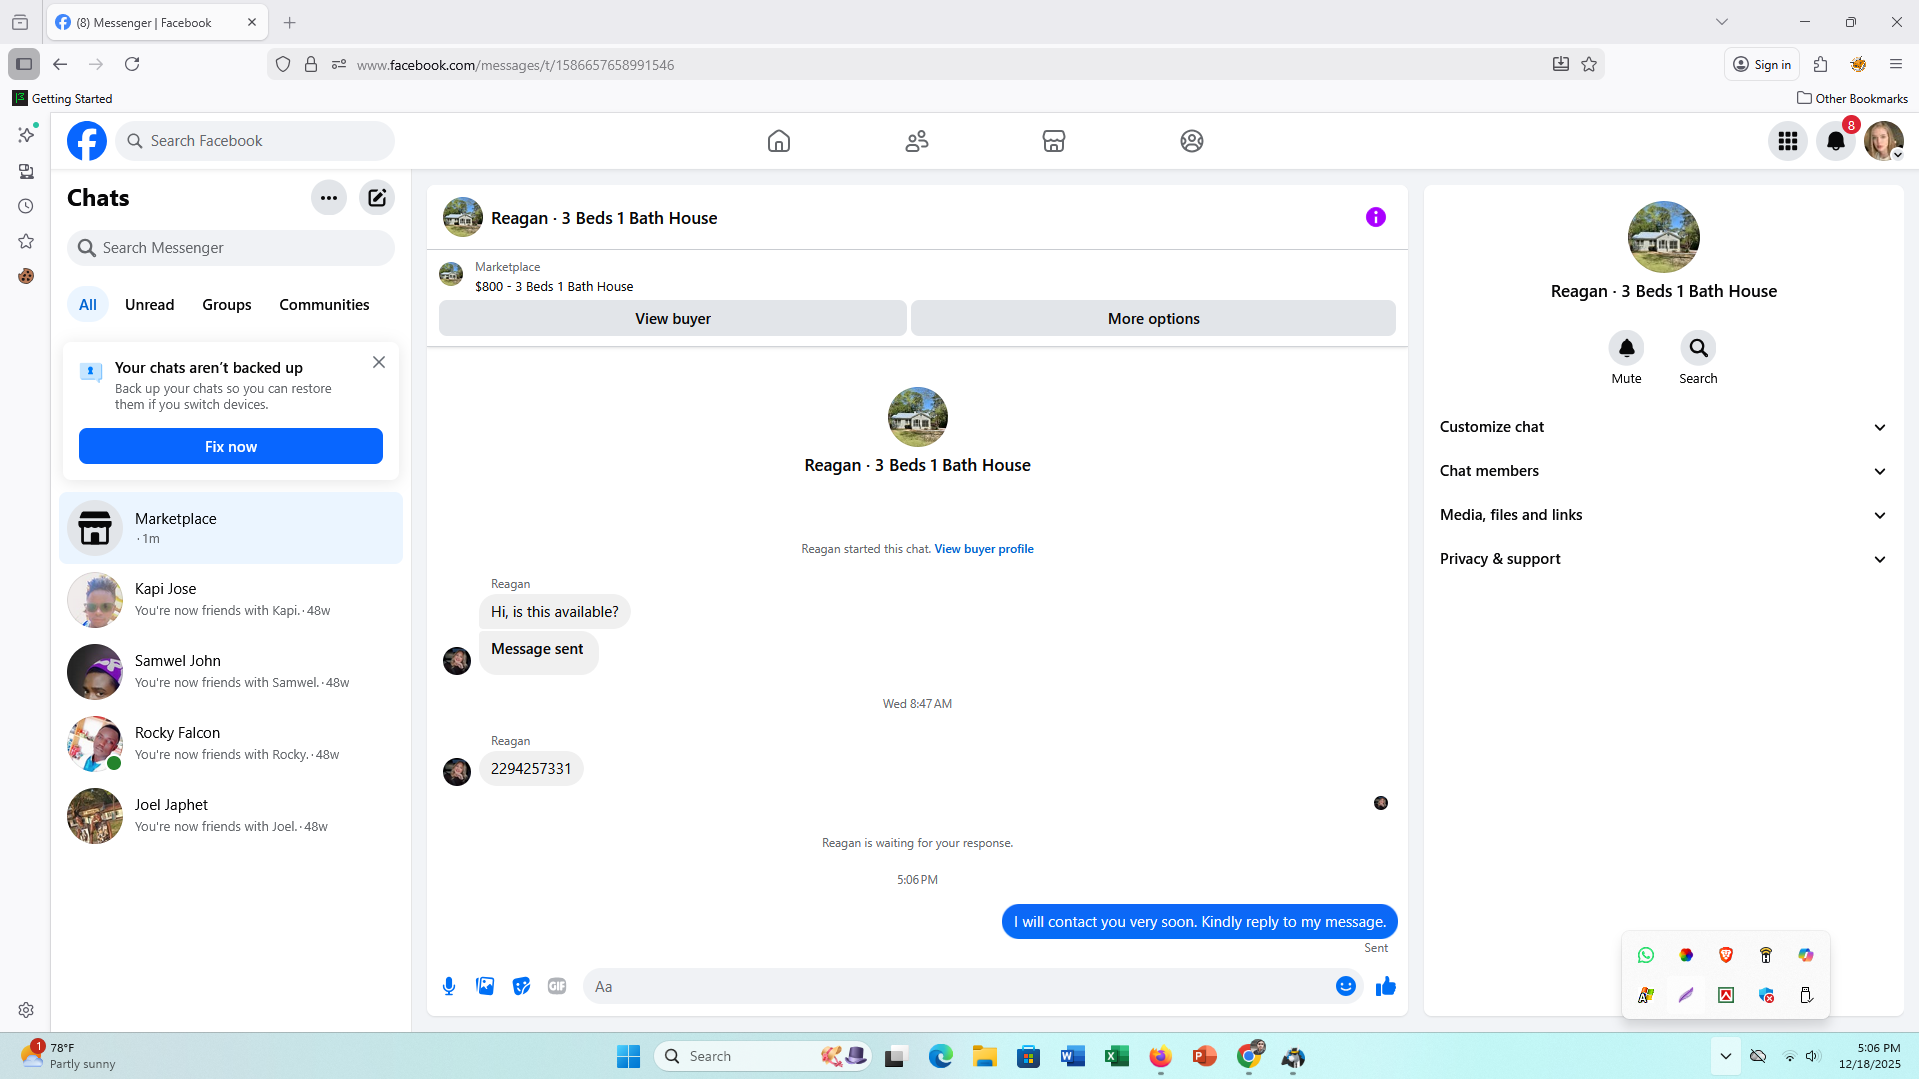Go to the Home feed icon
This screenshot has height=1079, width=1919.
[779, 141]
